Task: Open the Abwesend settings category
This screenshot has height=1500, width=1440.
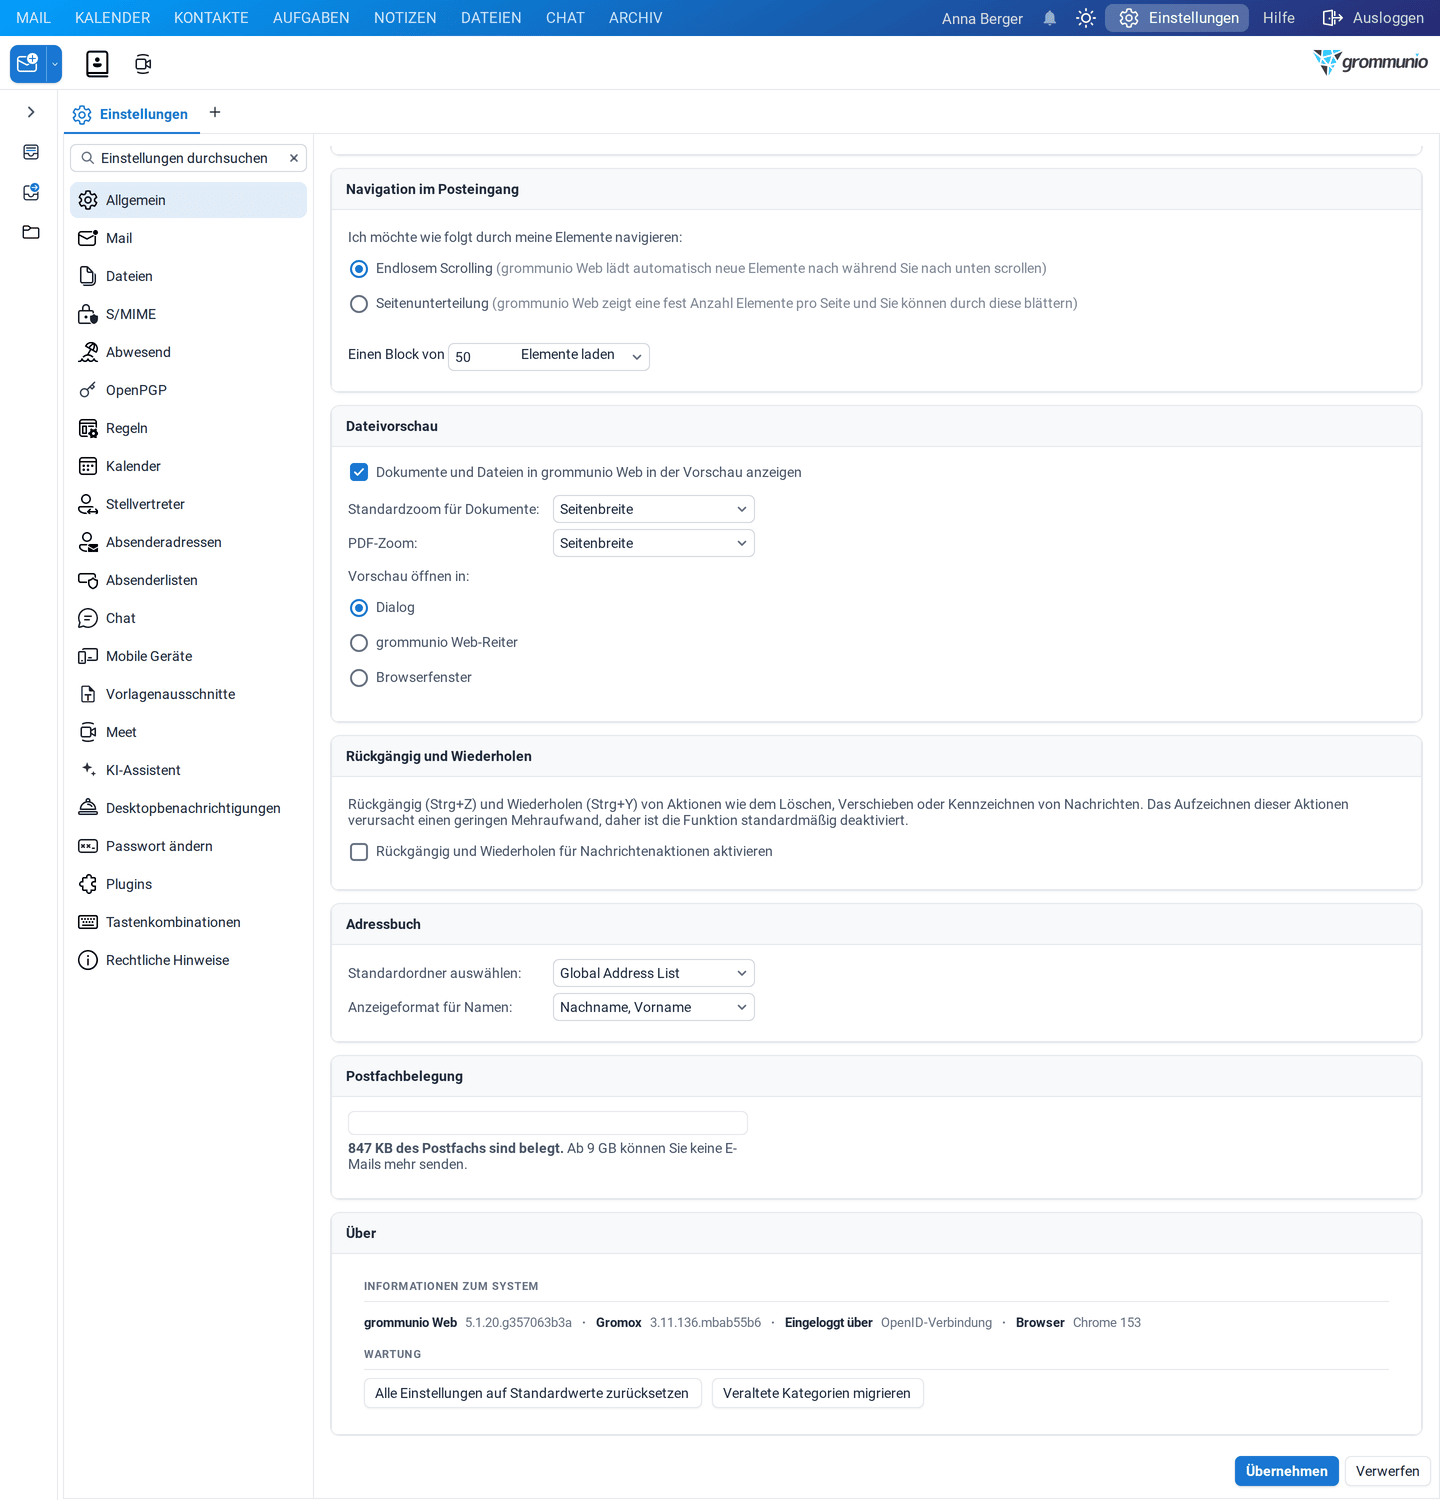Action: click(x=188, y=352)
